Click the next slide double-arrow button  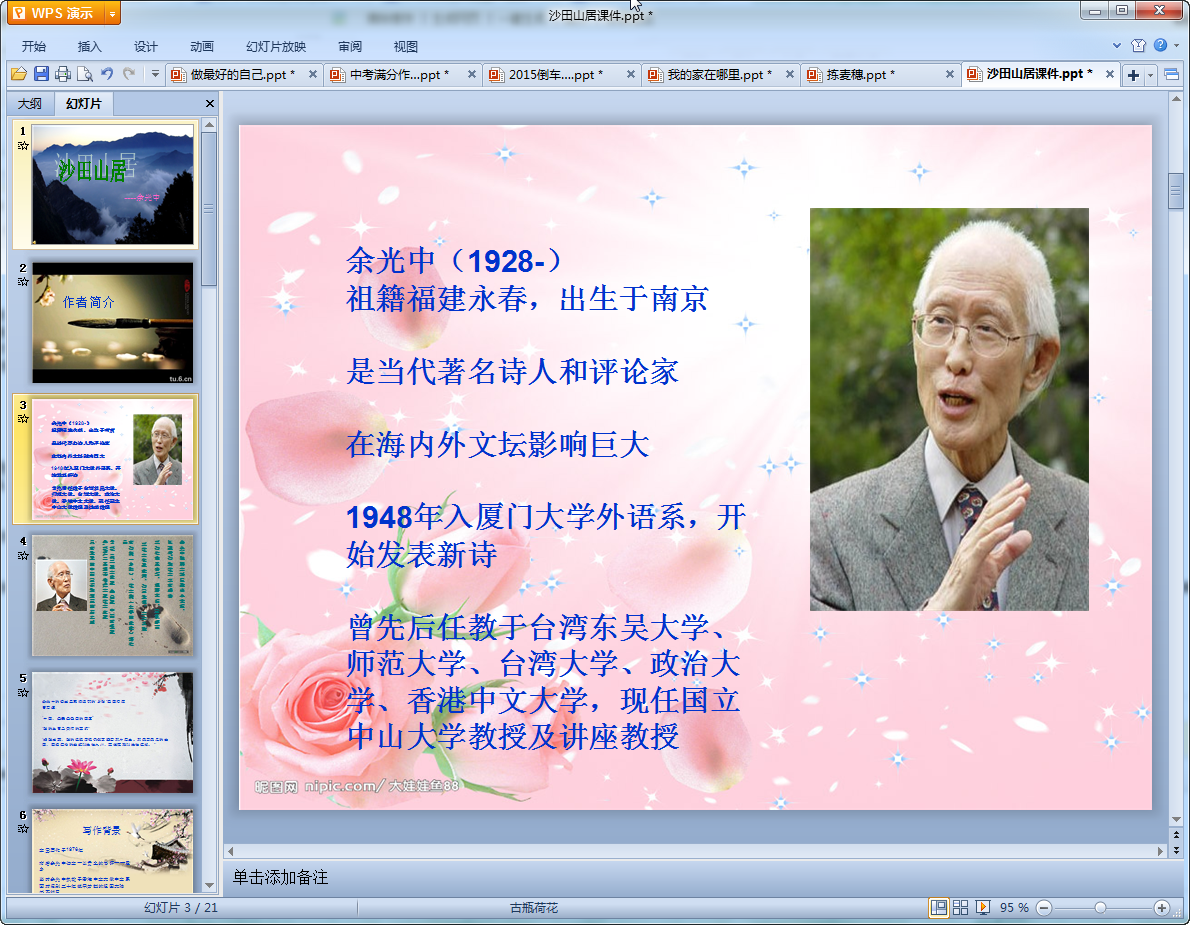[1176, 850]
